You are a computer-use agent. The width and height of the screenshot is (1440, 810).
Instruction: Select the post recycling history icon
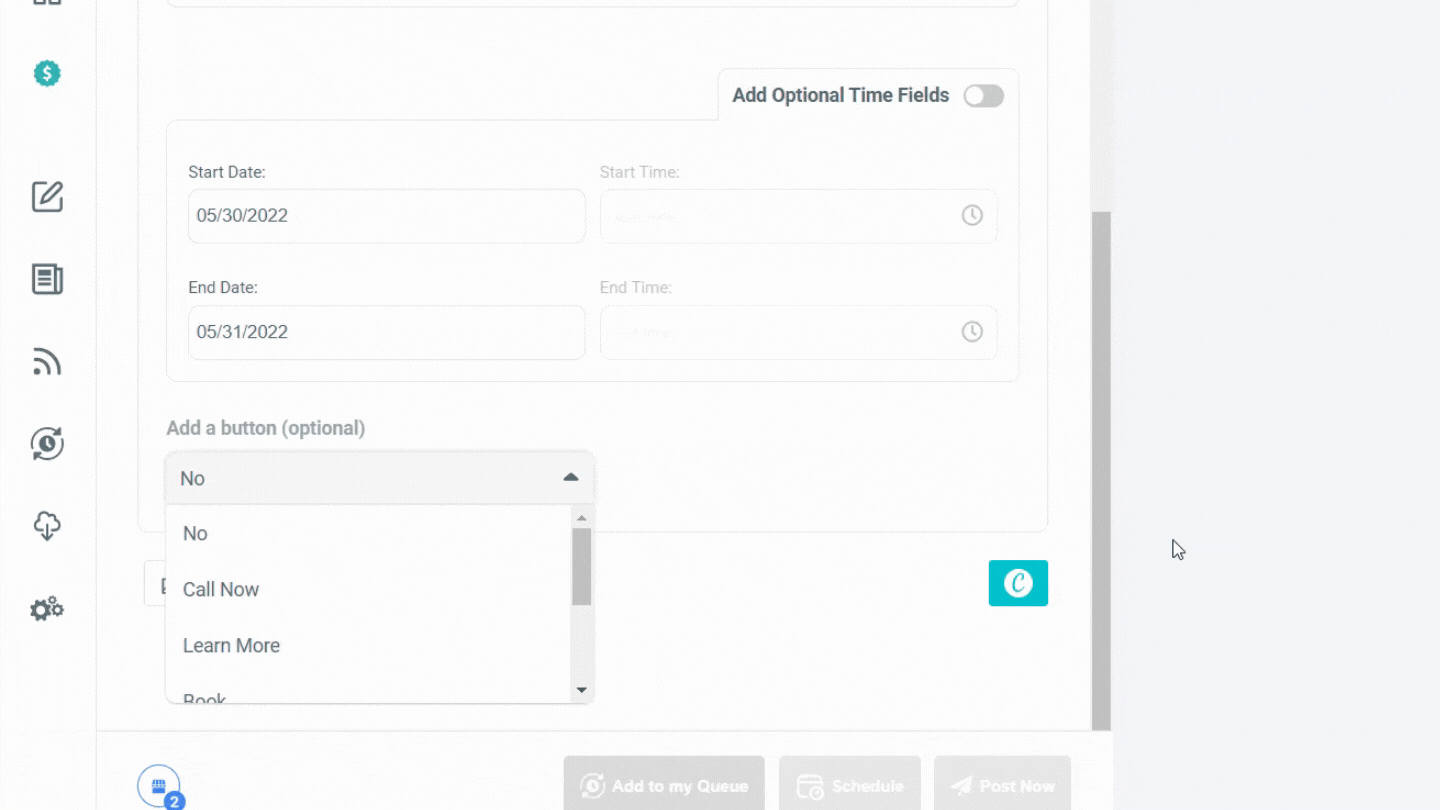coord(47,444)
